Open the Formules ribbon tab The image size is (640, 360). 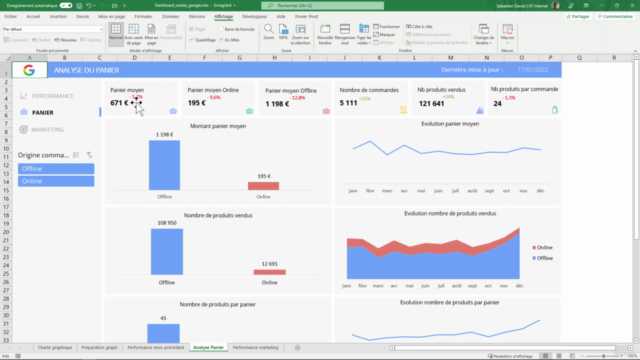point(143,17)
